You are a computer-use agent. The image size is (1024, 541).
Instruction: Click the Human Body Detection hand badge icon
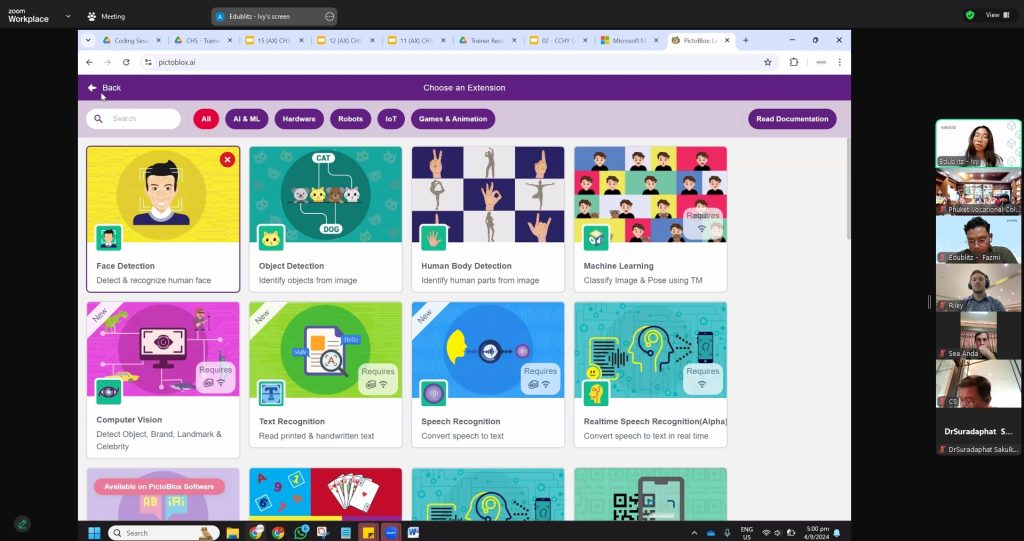pyautogui.click(x=434, y=238)
